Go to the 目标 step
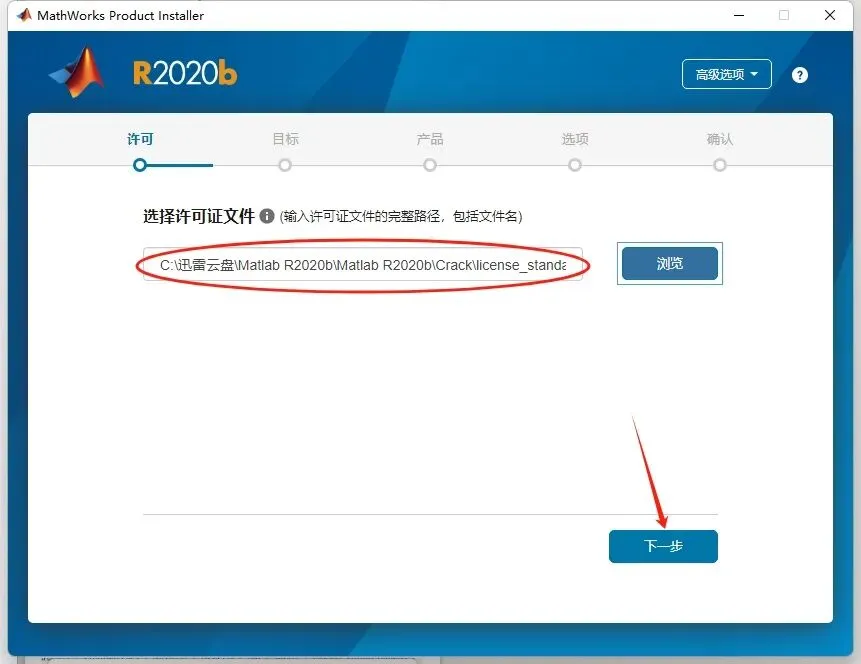 point(286,139)
